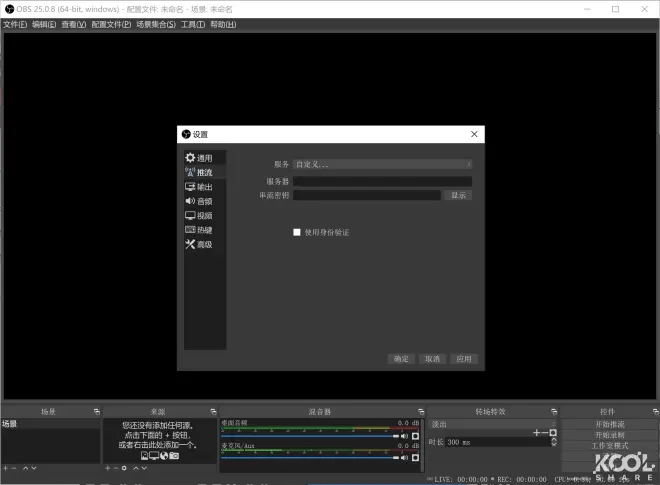Remove scene with the minus icon

coord(14,468)
